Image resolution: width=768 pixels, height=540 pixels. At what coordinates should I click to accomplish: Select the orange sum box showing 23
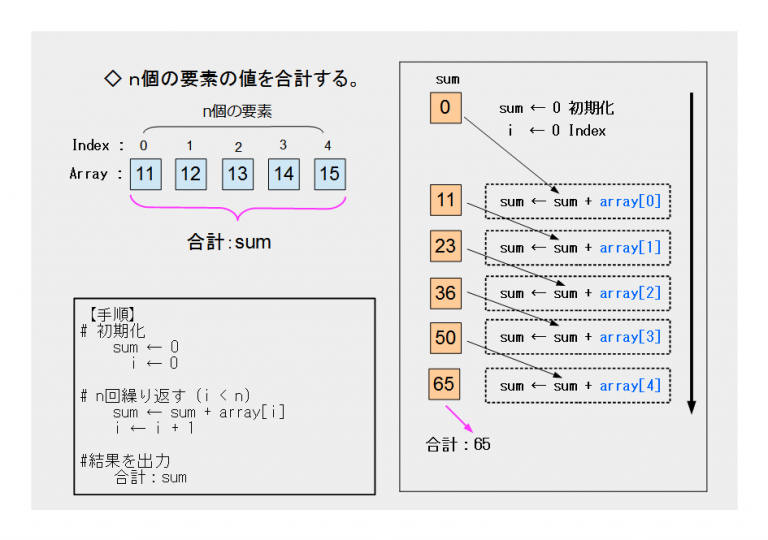coord(445,246)
